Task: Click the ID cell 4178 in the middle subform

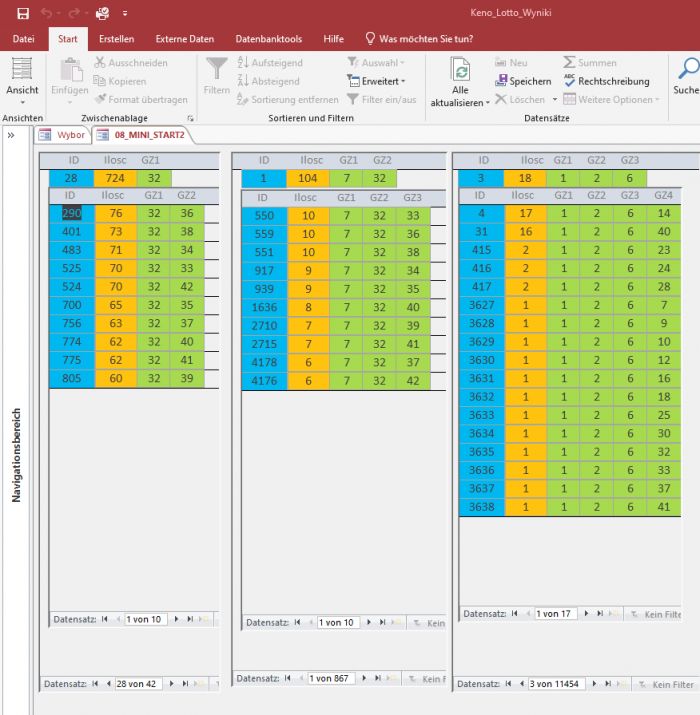Action: (x=264, y=363)
